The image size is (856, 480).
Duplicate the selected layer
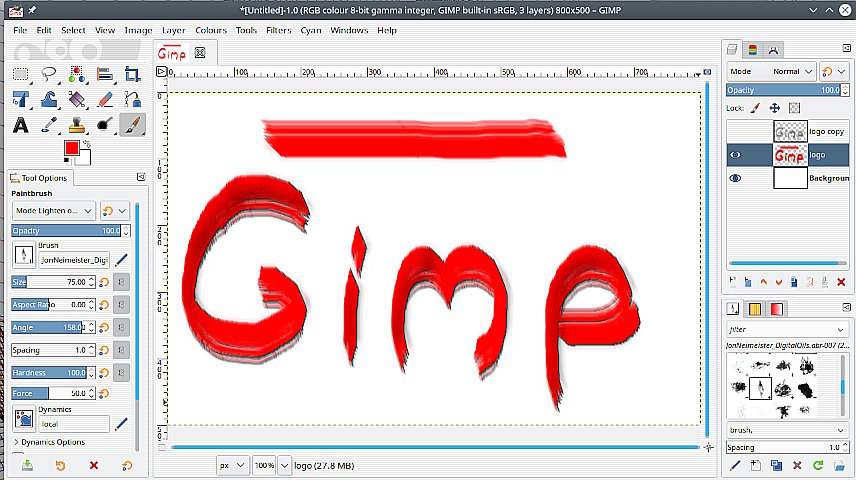coord(794,282)
